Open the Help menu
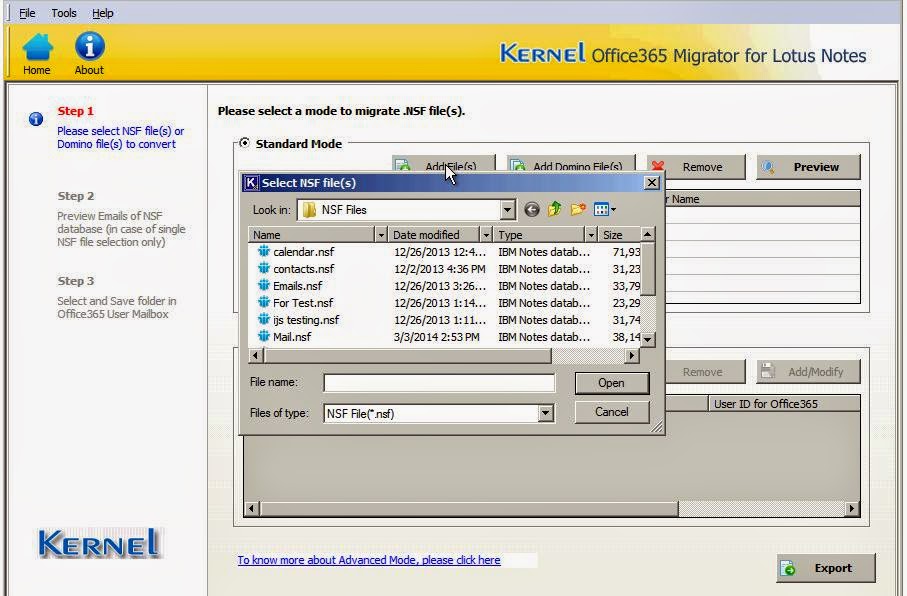Screen dimensions: 907x596 pyautogui.click(x=102, y=13)
